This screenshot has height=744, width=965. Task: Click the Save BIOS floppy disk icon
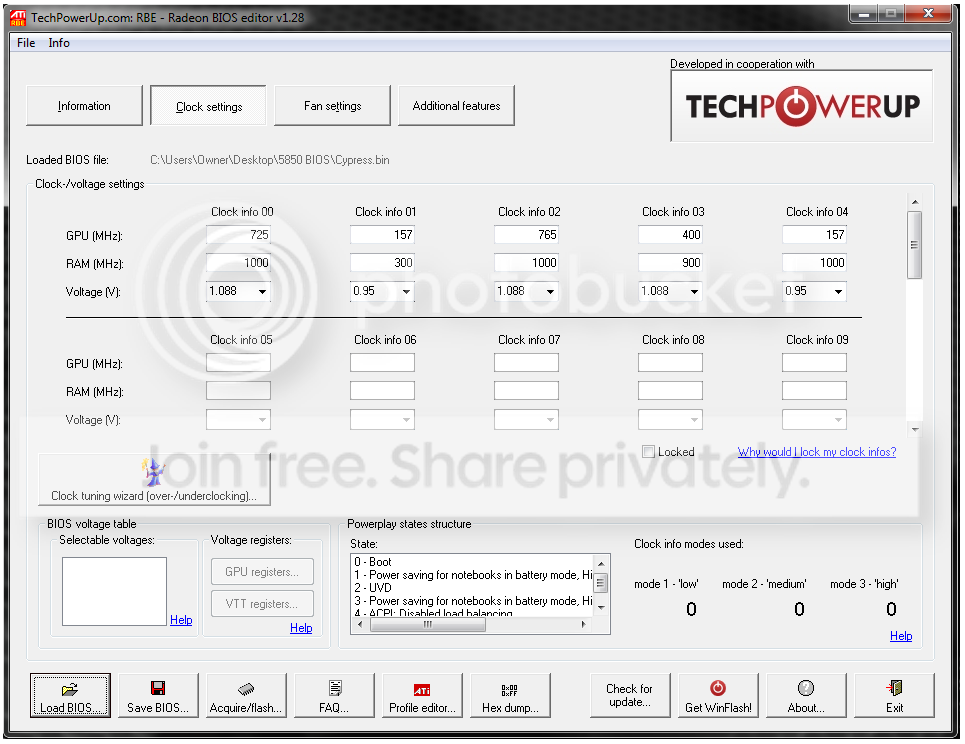157,689
